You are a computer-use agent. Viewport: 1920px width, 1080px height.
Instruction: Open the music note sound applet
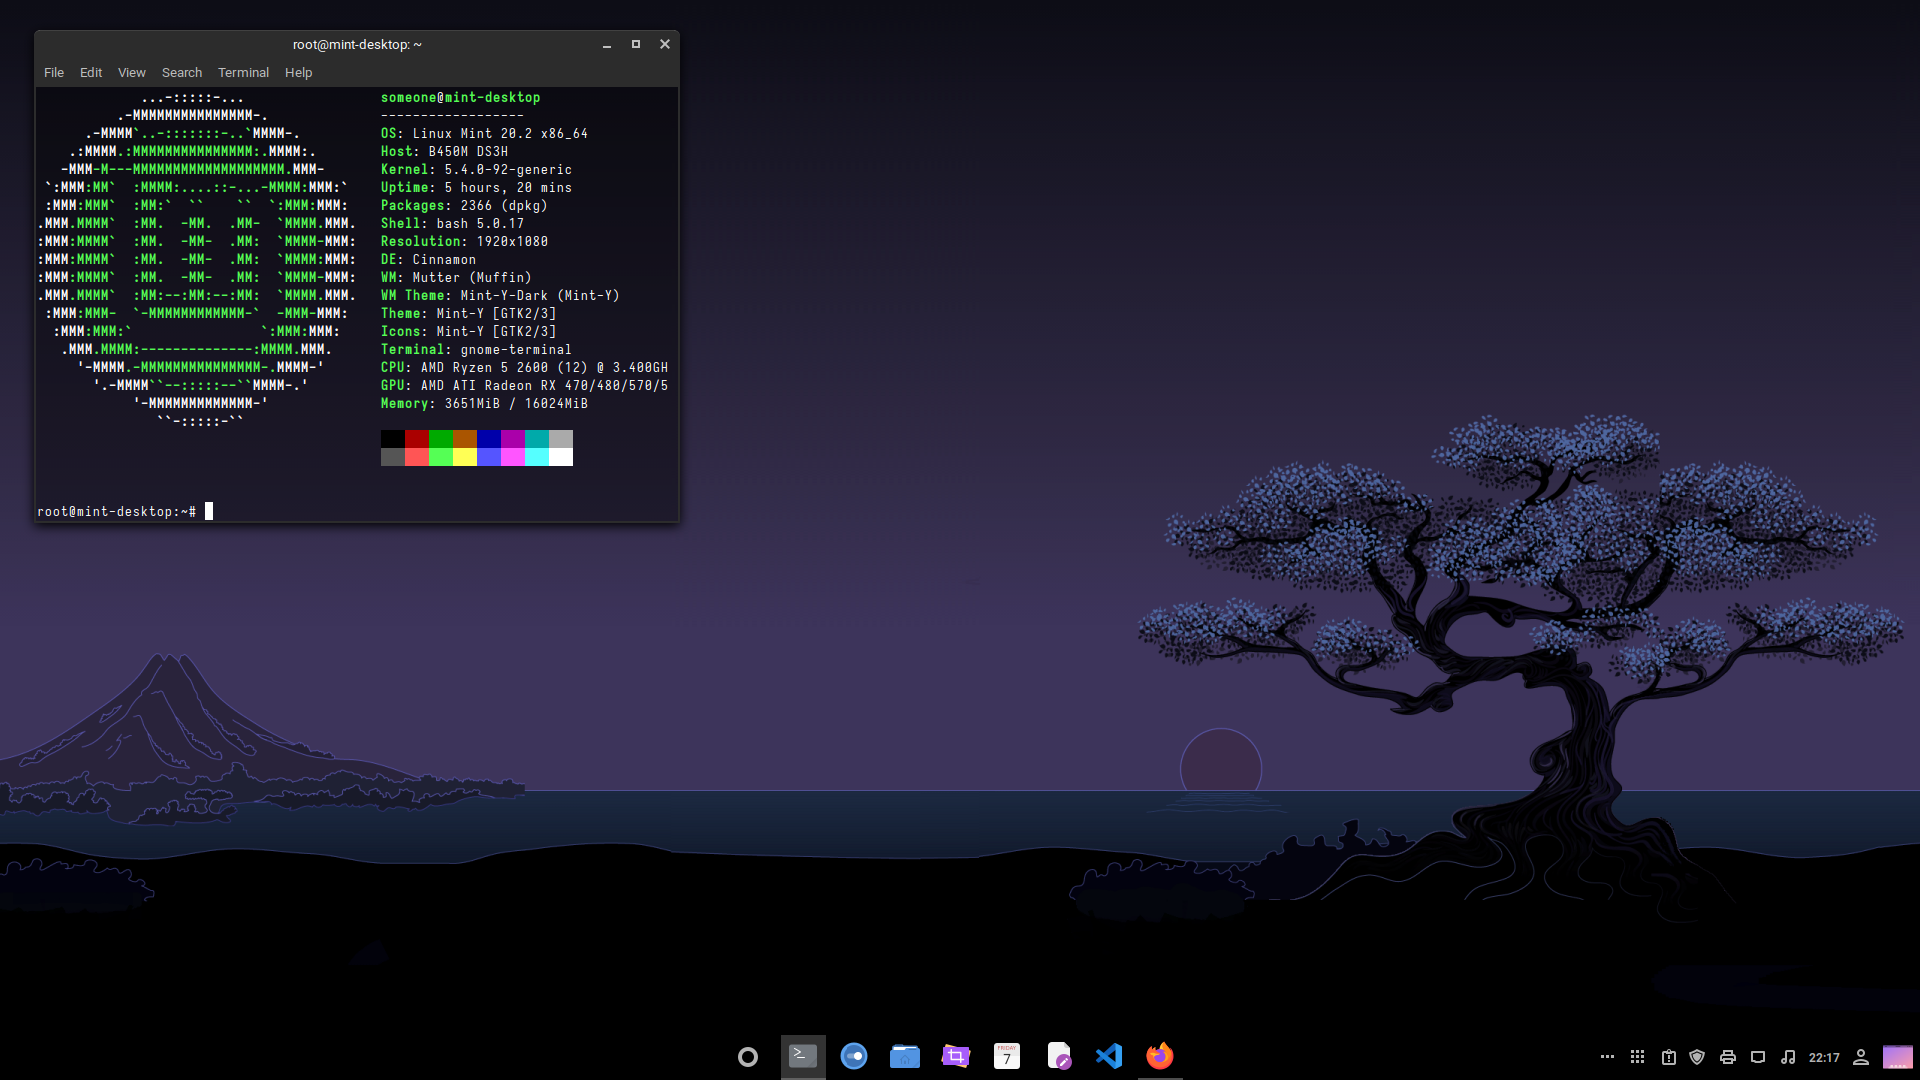(x=1788, y=1057)
